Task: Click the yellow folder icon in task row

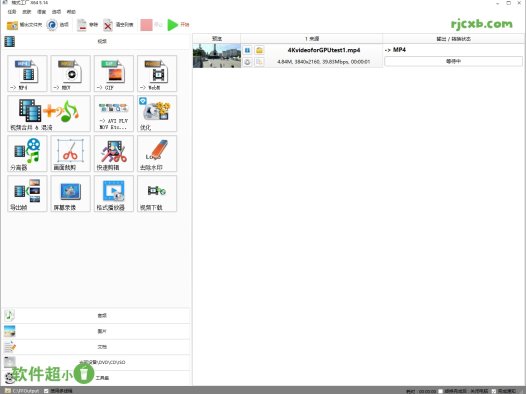Action: pos(259,50)
